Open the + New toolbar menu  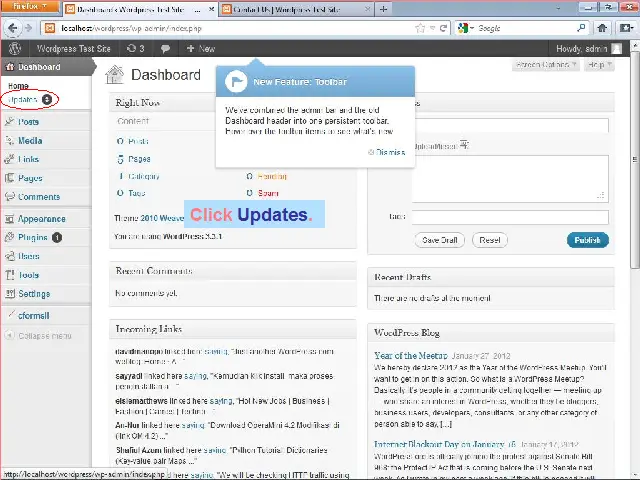click(x=201, y=49)
